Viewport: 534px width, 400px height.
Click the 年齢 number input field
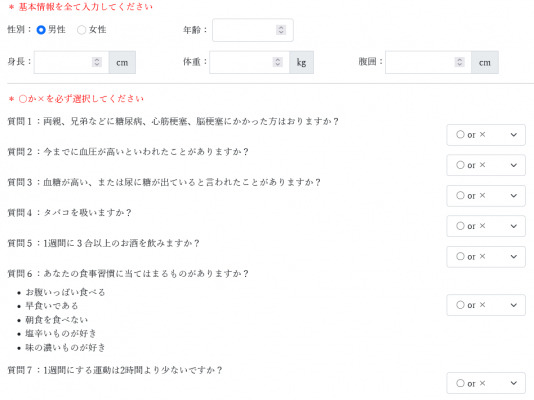coord(253,30)
